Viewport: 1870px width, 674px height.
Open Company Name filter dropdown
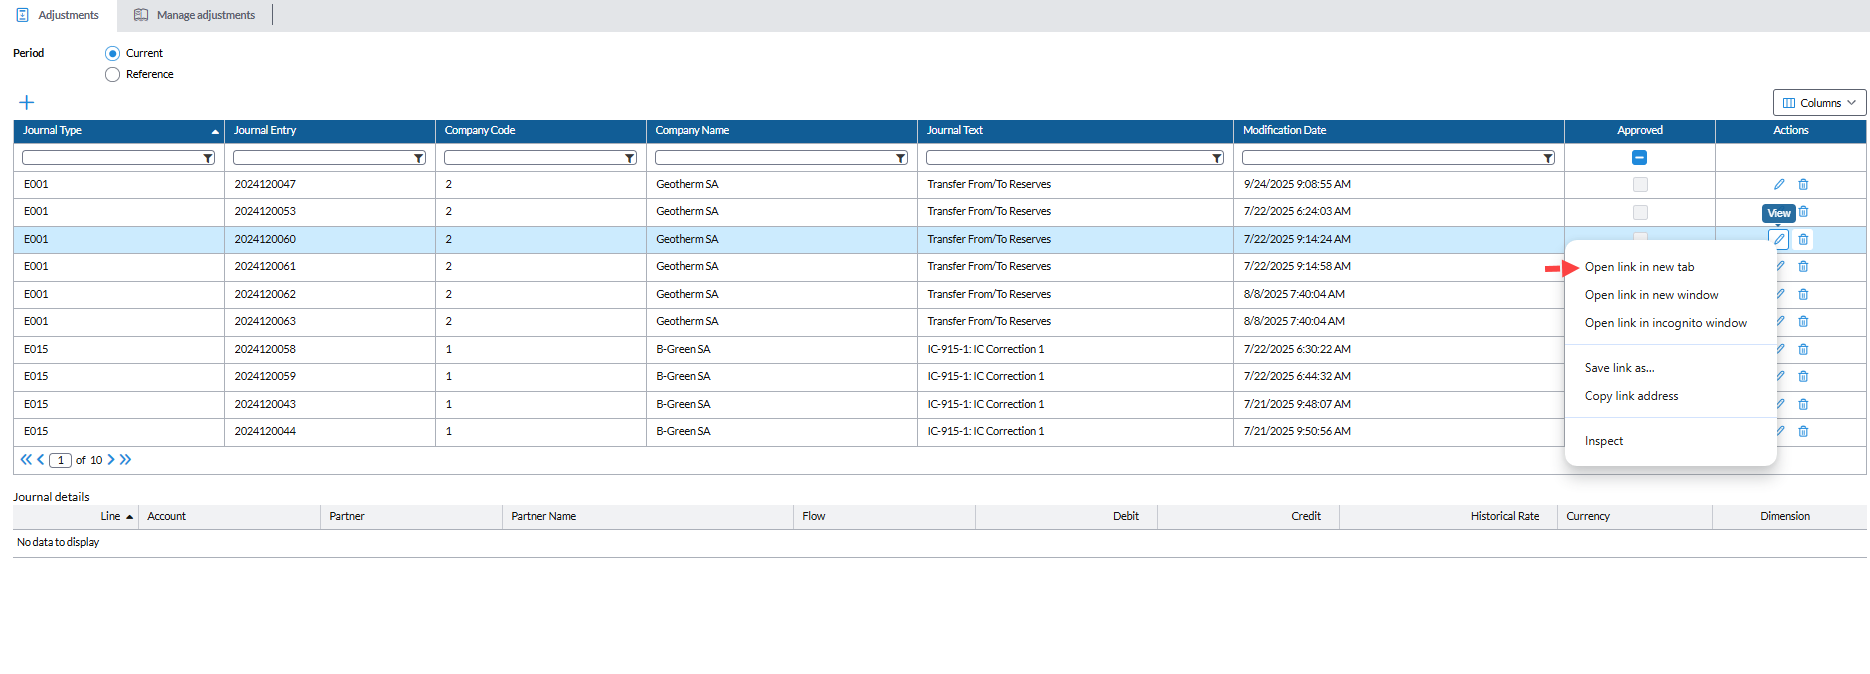(x=901, y=158)
